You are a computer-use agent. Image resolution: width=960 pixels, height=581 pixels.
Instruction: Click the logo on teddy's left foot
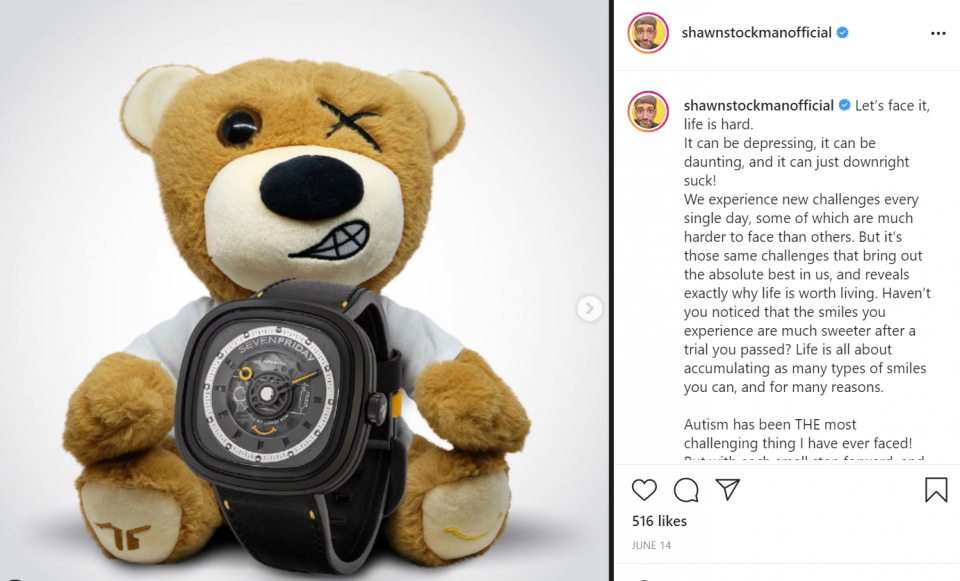click(x=124, y=536)
